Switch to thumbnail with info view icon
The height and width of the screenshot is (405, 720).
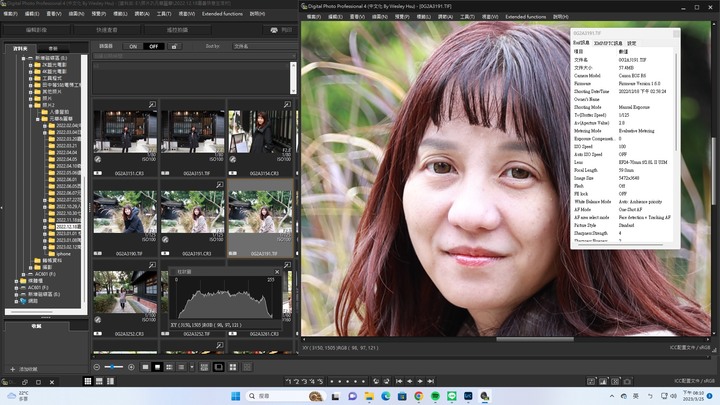(x=169, y=367)
